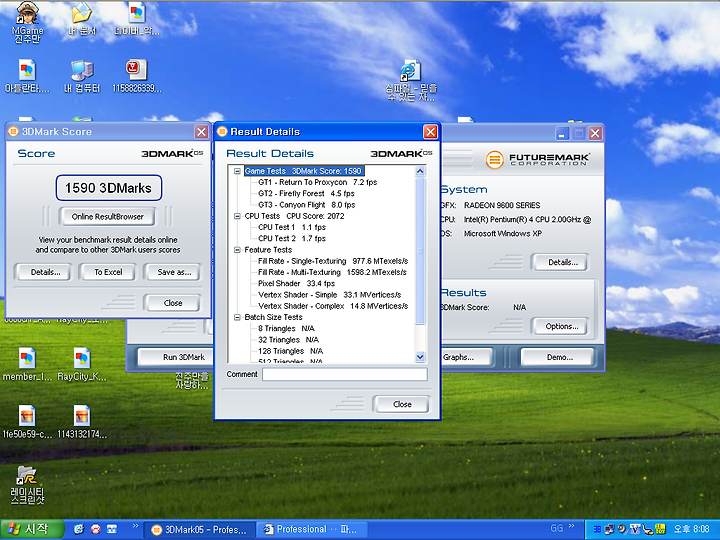
Task: Select '8 Triangles N/A' row
Action: click(x=287, y=328)
